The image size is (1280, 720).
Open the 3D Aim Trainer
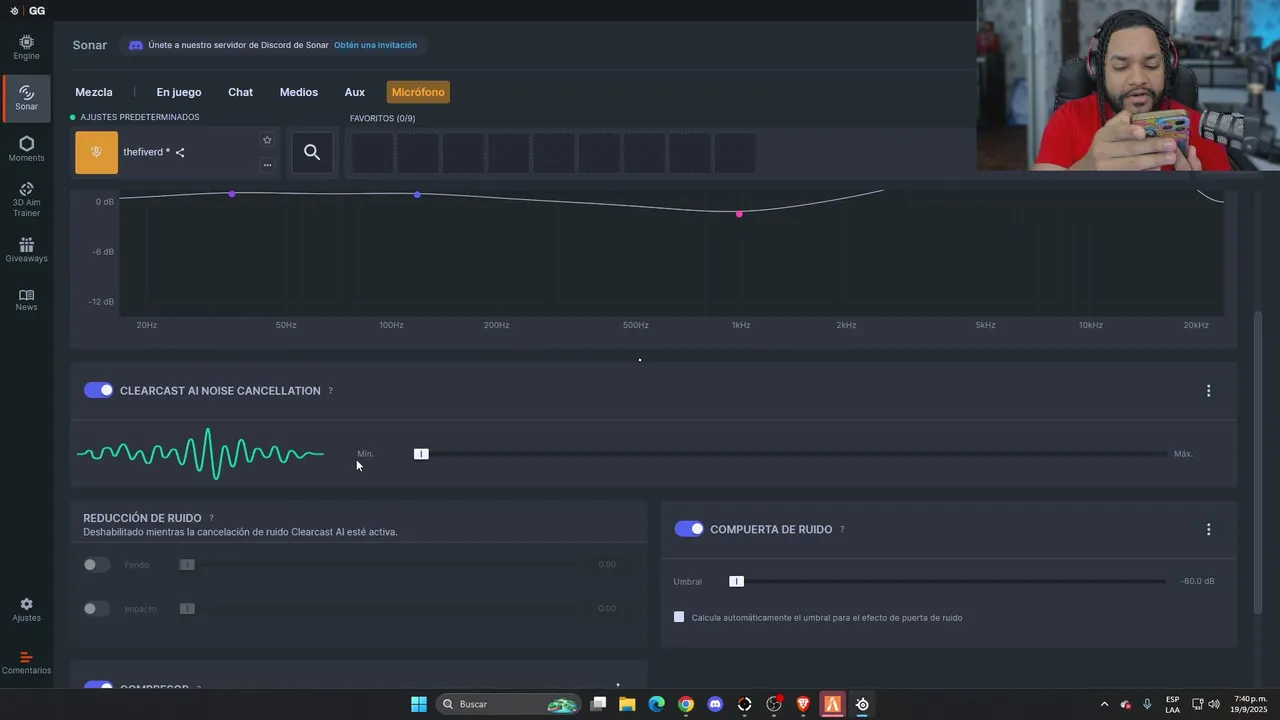coord(26,199)
